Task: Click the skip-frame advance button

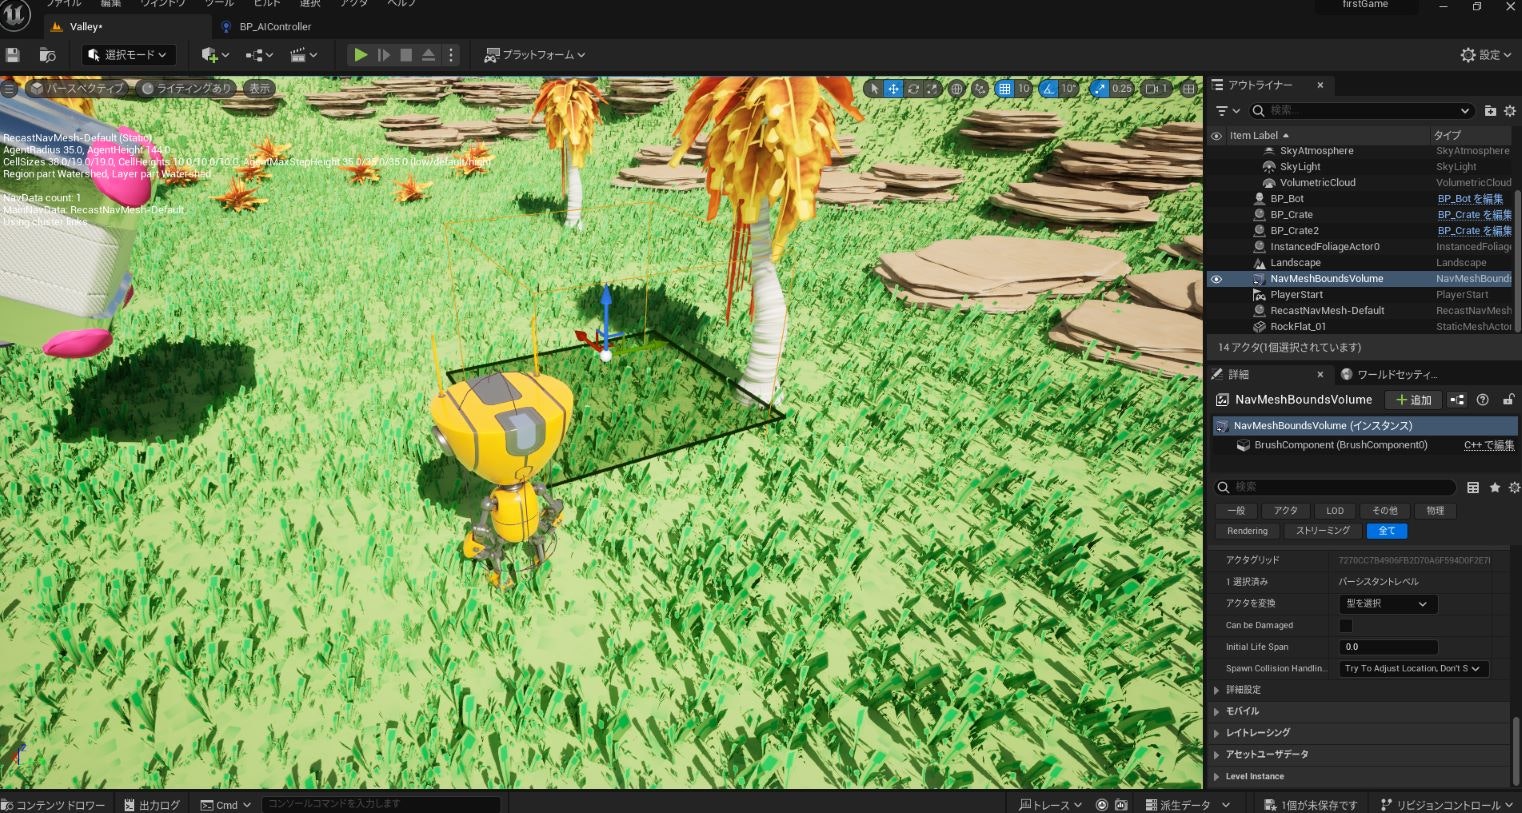Action: tap(383, 55)
